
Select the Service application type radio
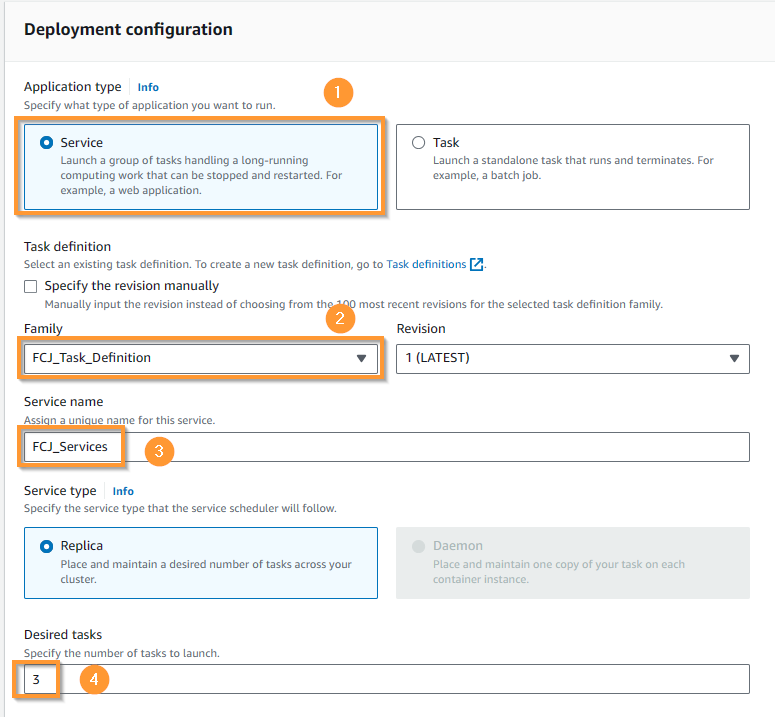(46, 143)
